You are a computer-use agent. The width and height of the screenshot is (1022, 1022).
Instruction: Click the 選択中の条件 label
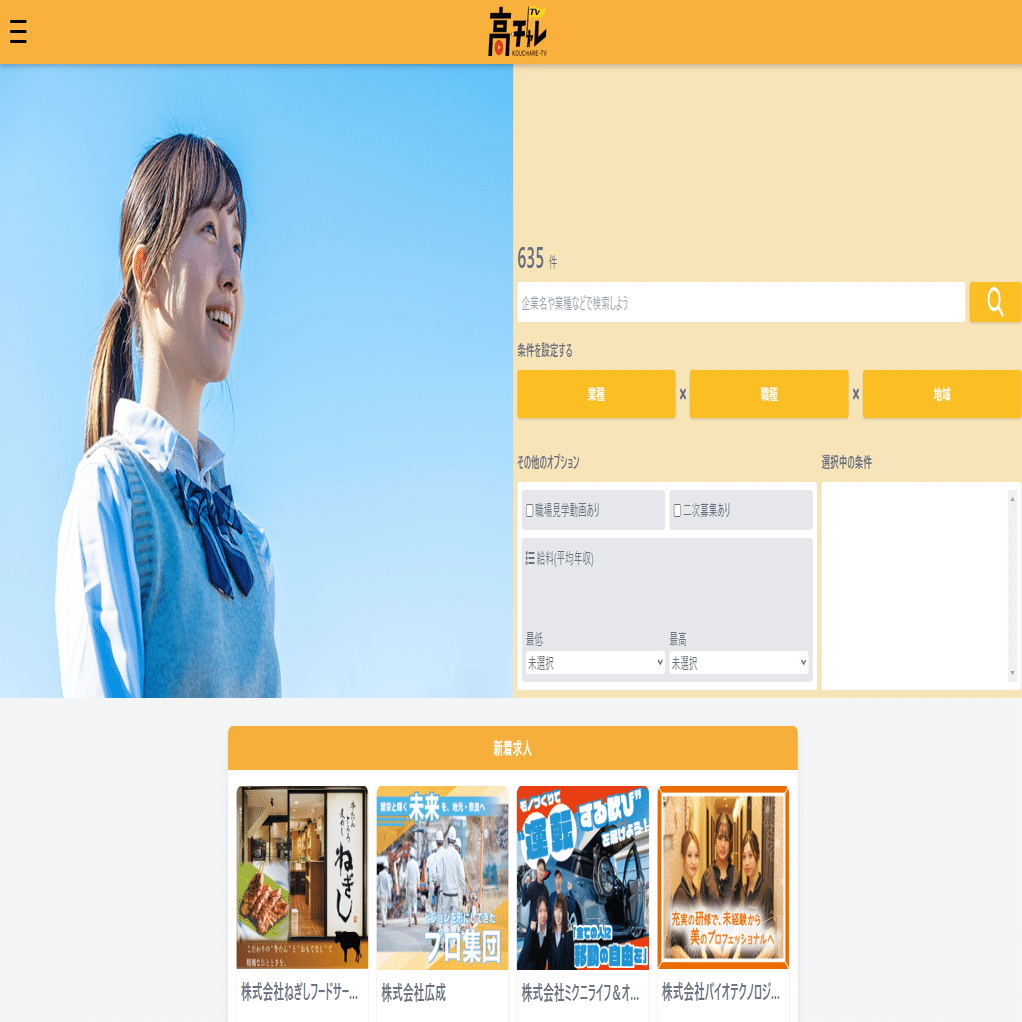(x=847, y=462)
